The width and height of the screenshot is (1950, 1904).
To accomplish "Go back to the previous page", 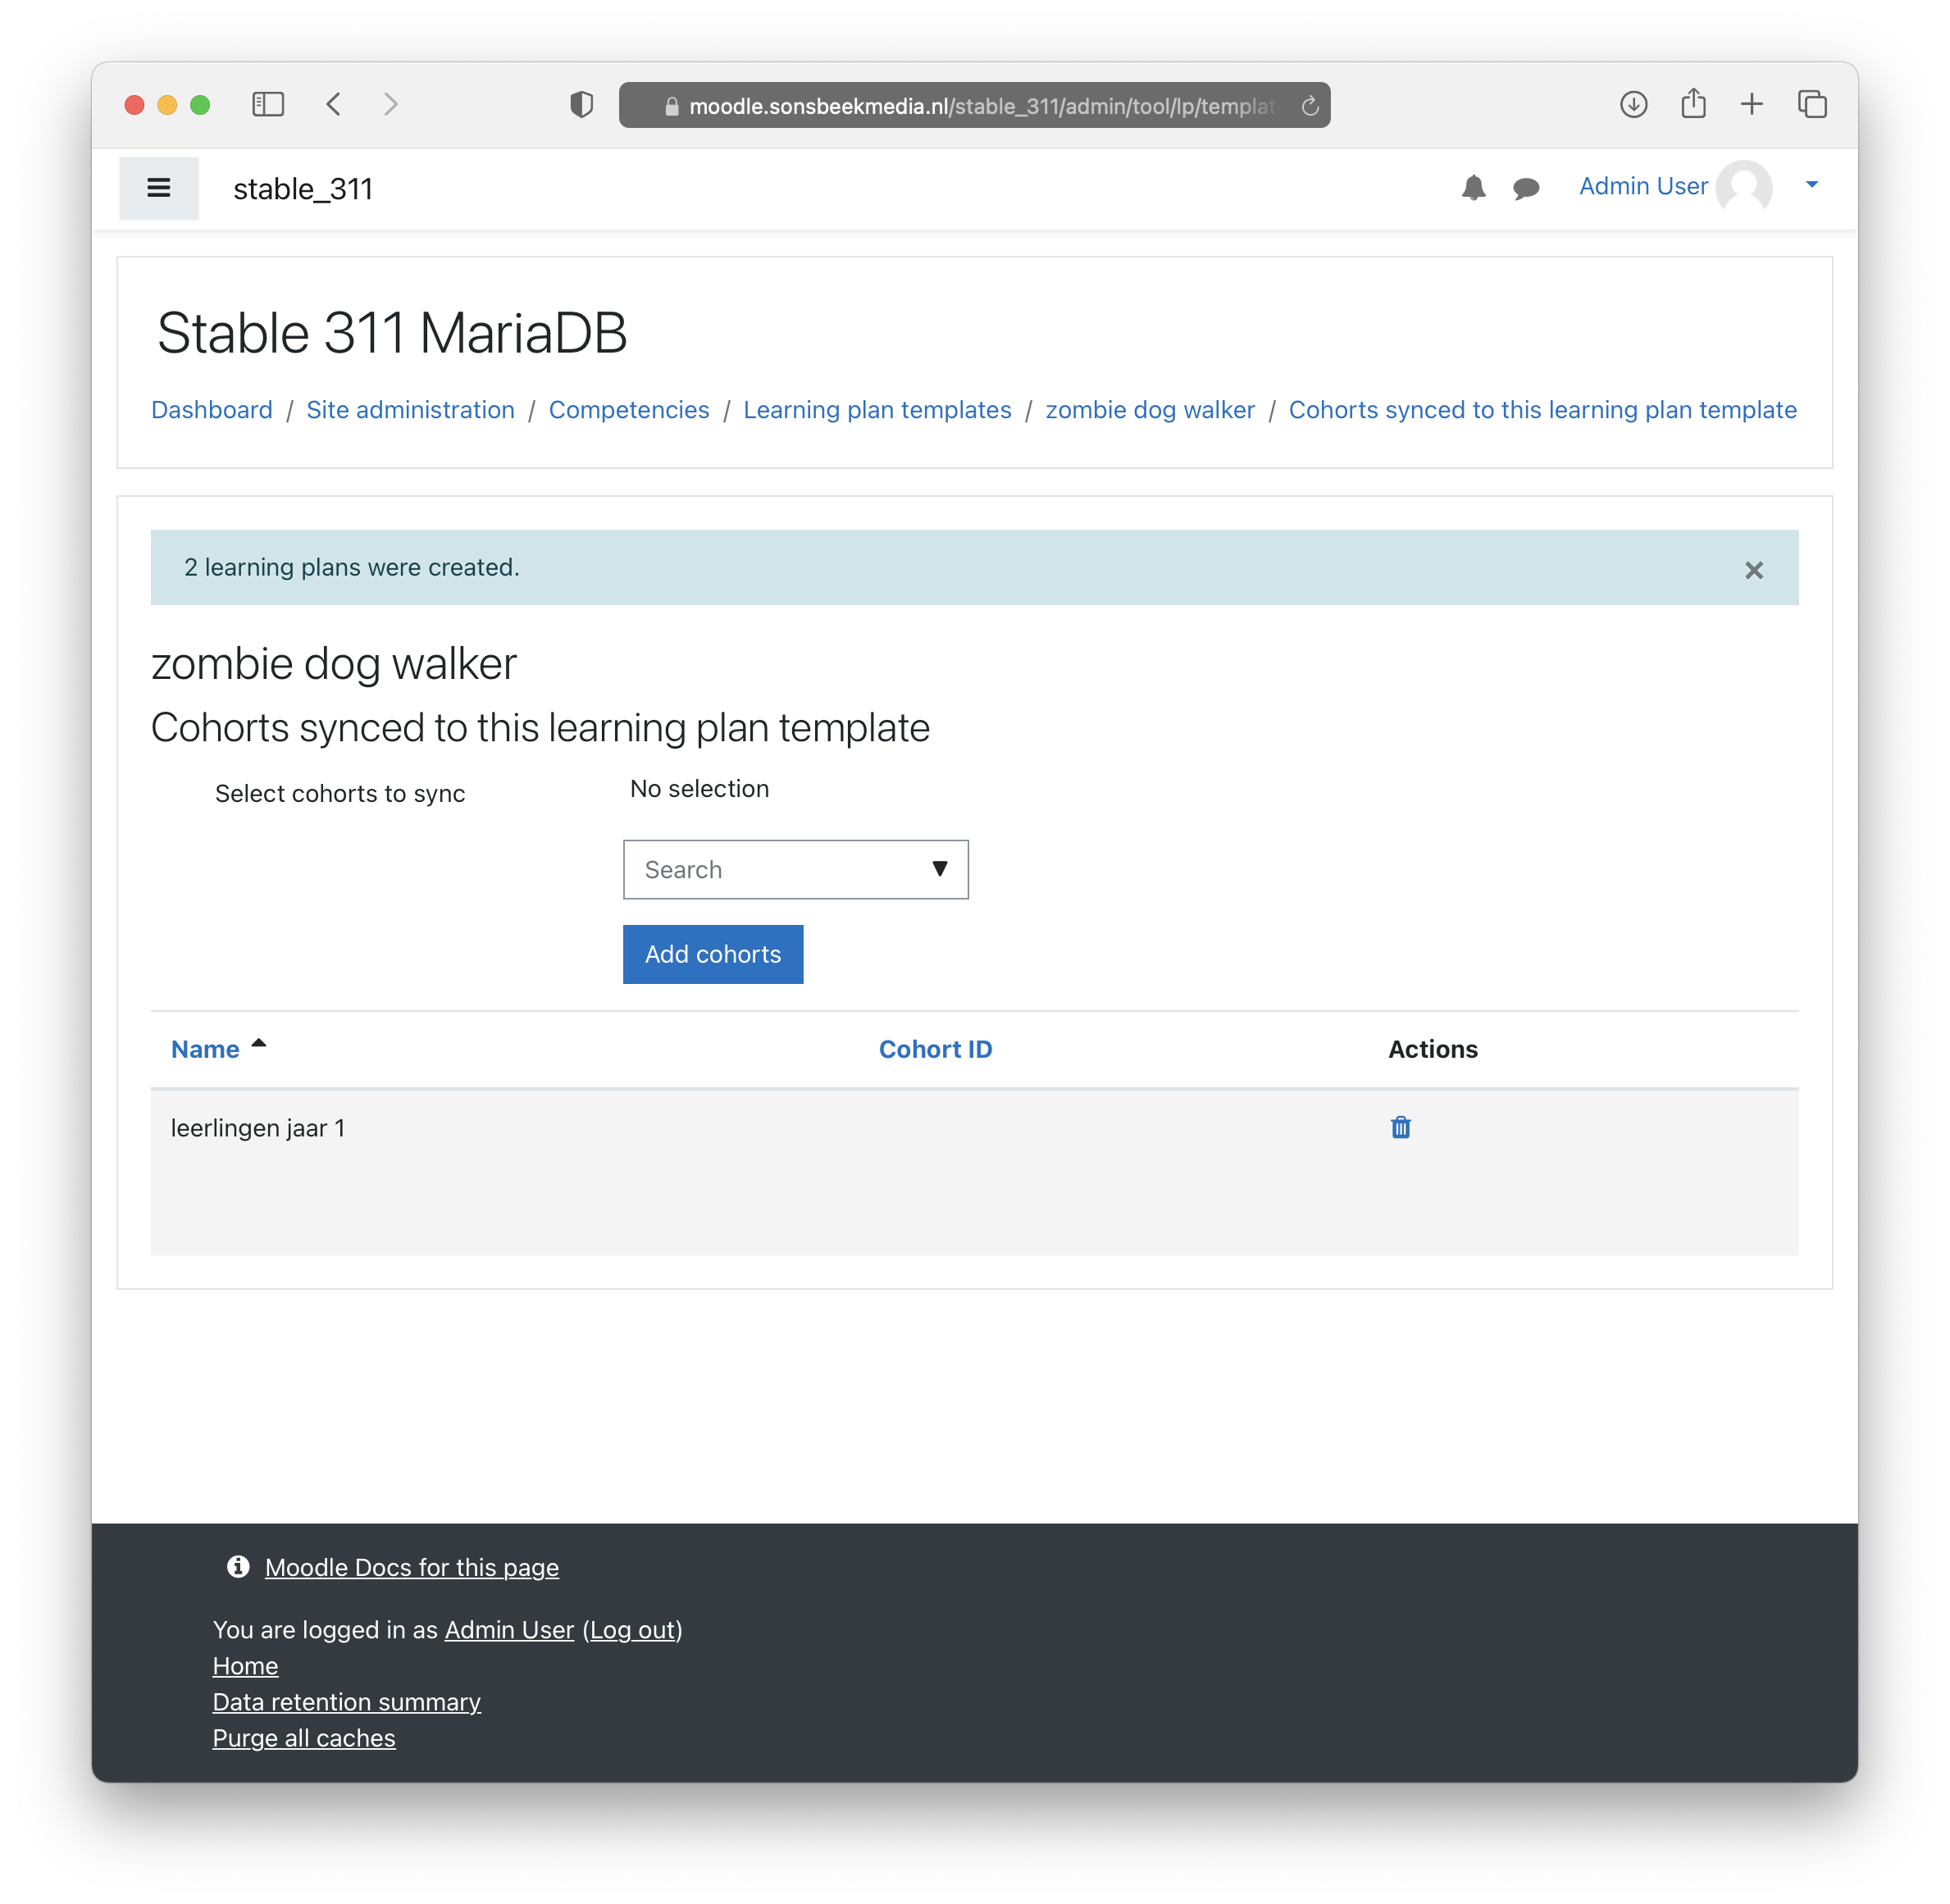I will click(334, 104).
